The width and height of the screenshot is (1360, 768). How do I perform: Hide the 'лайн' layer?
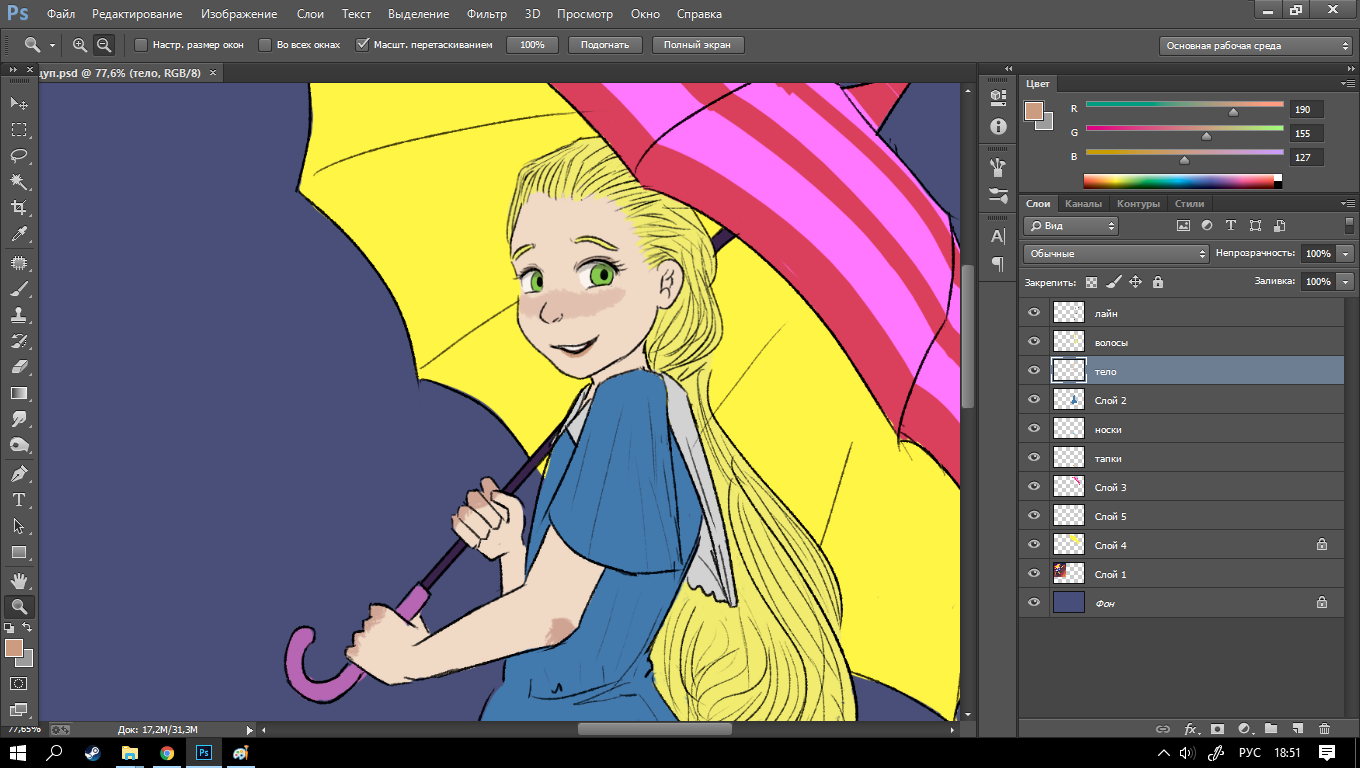pos(1034,313)
